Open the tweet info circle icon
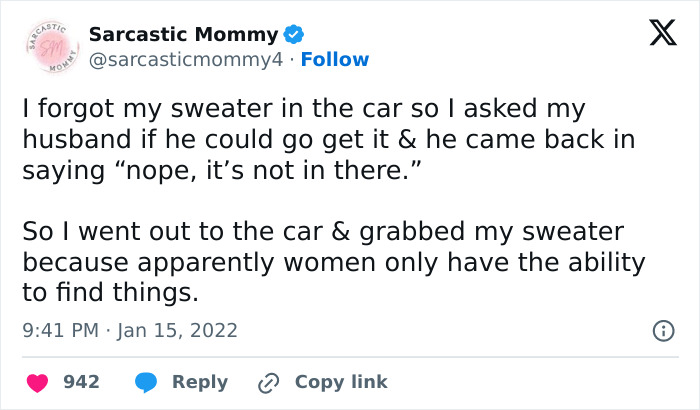Image resolution: width=700 pixels, height=410 pixels. click(661, 329)
